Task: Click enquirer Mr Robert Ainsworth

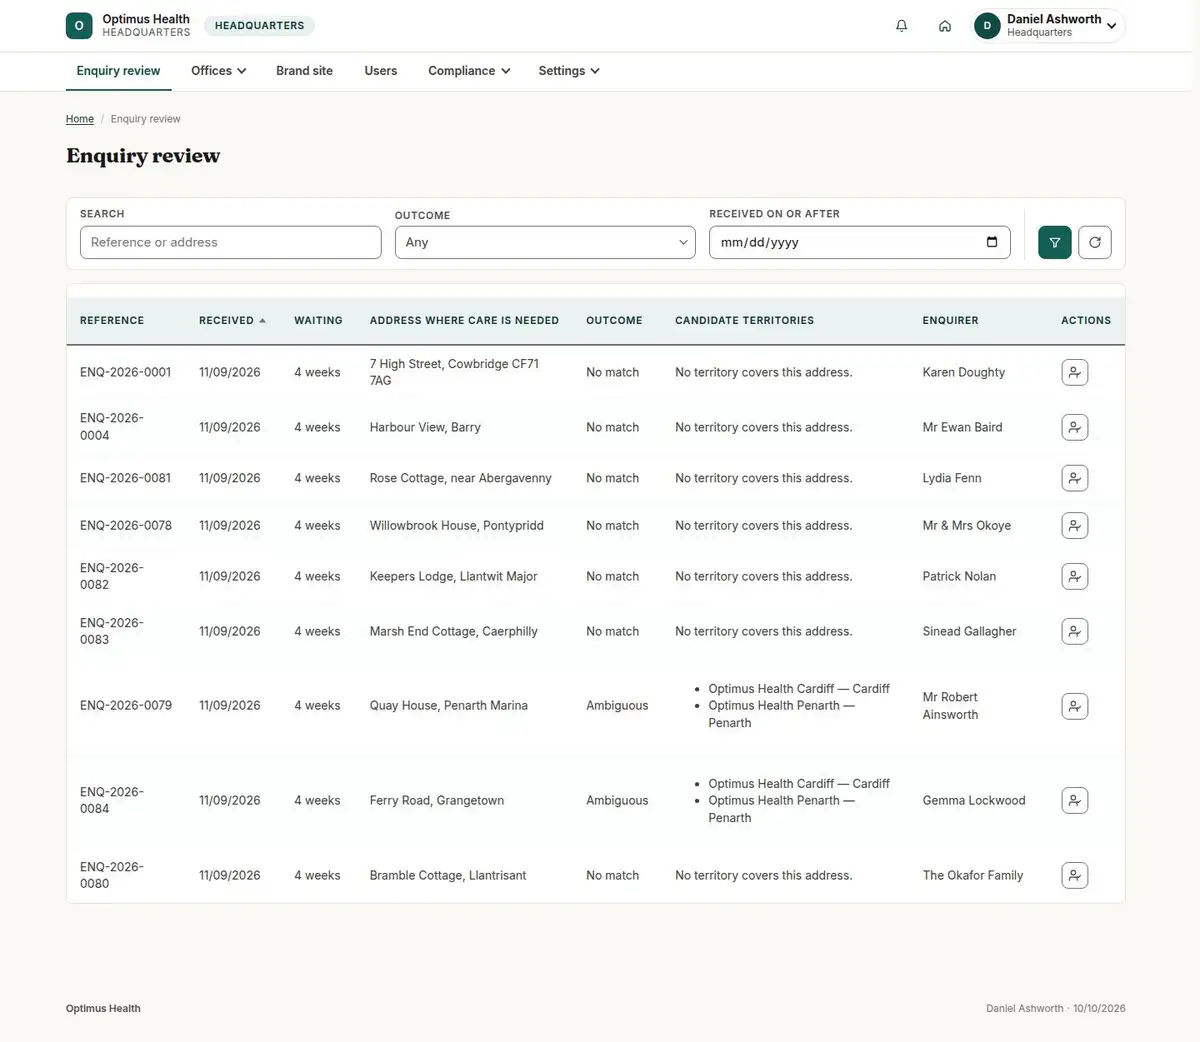Action: click(950, 706)
